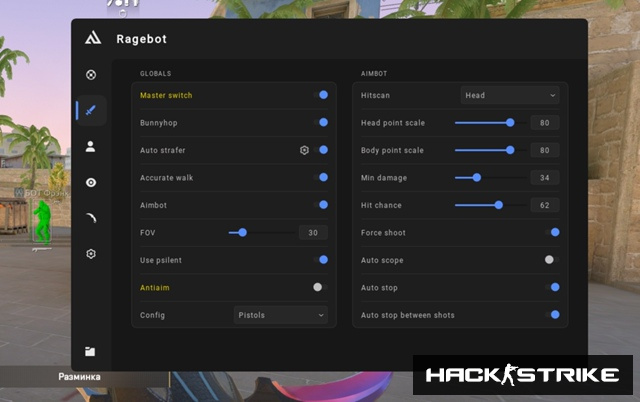Open the player silhouette sidebar tab

(x=91, y=146)
